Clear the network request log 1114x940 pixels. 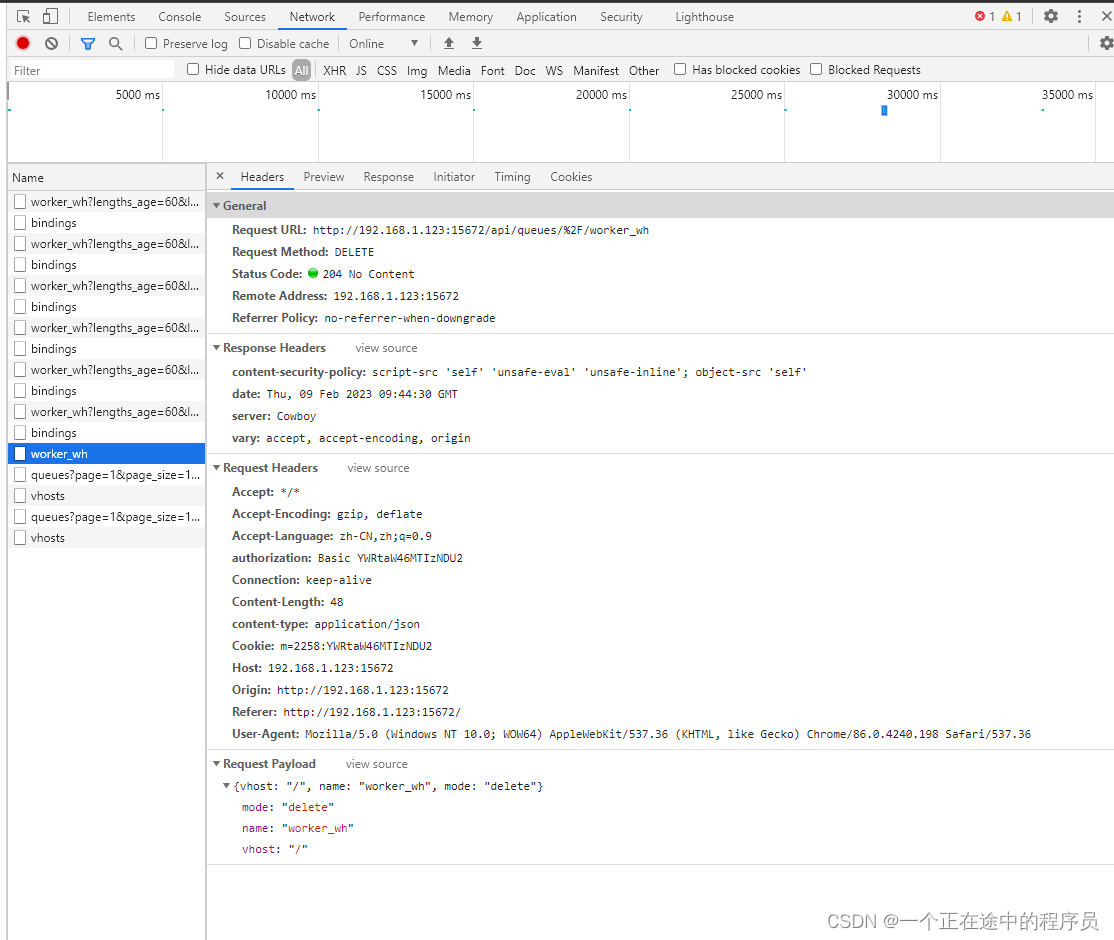(51, 44)
